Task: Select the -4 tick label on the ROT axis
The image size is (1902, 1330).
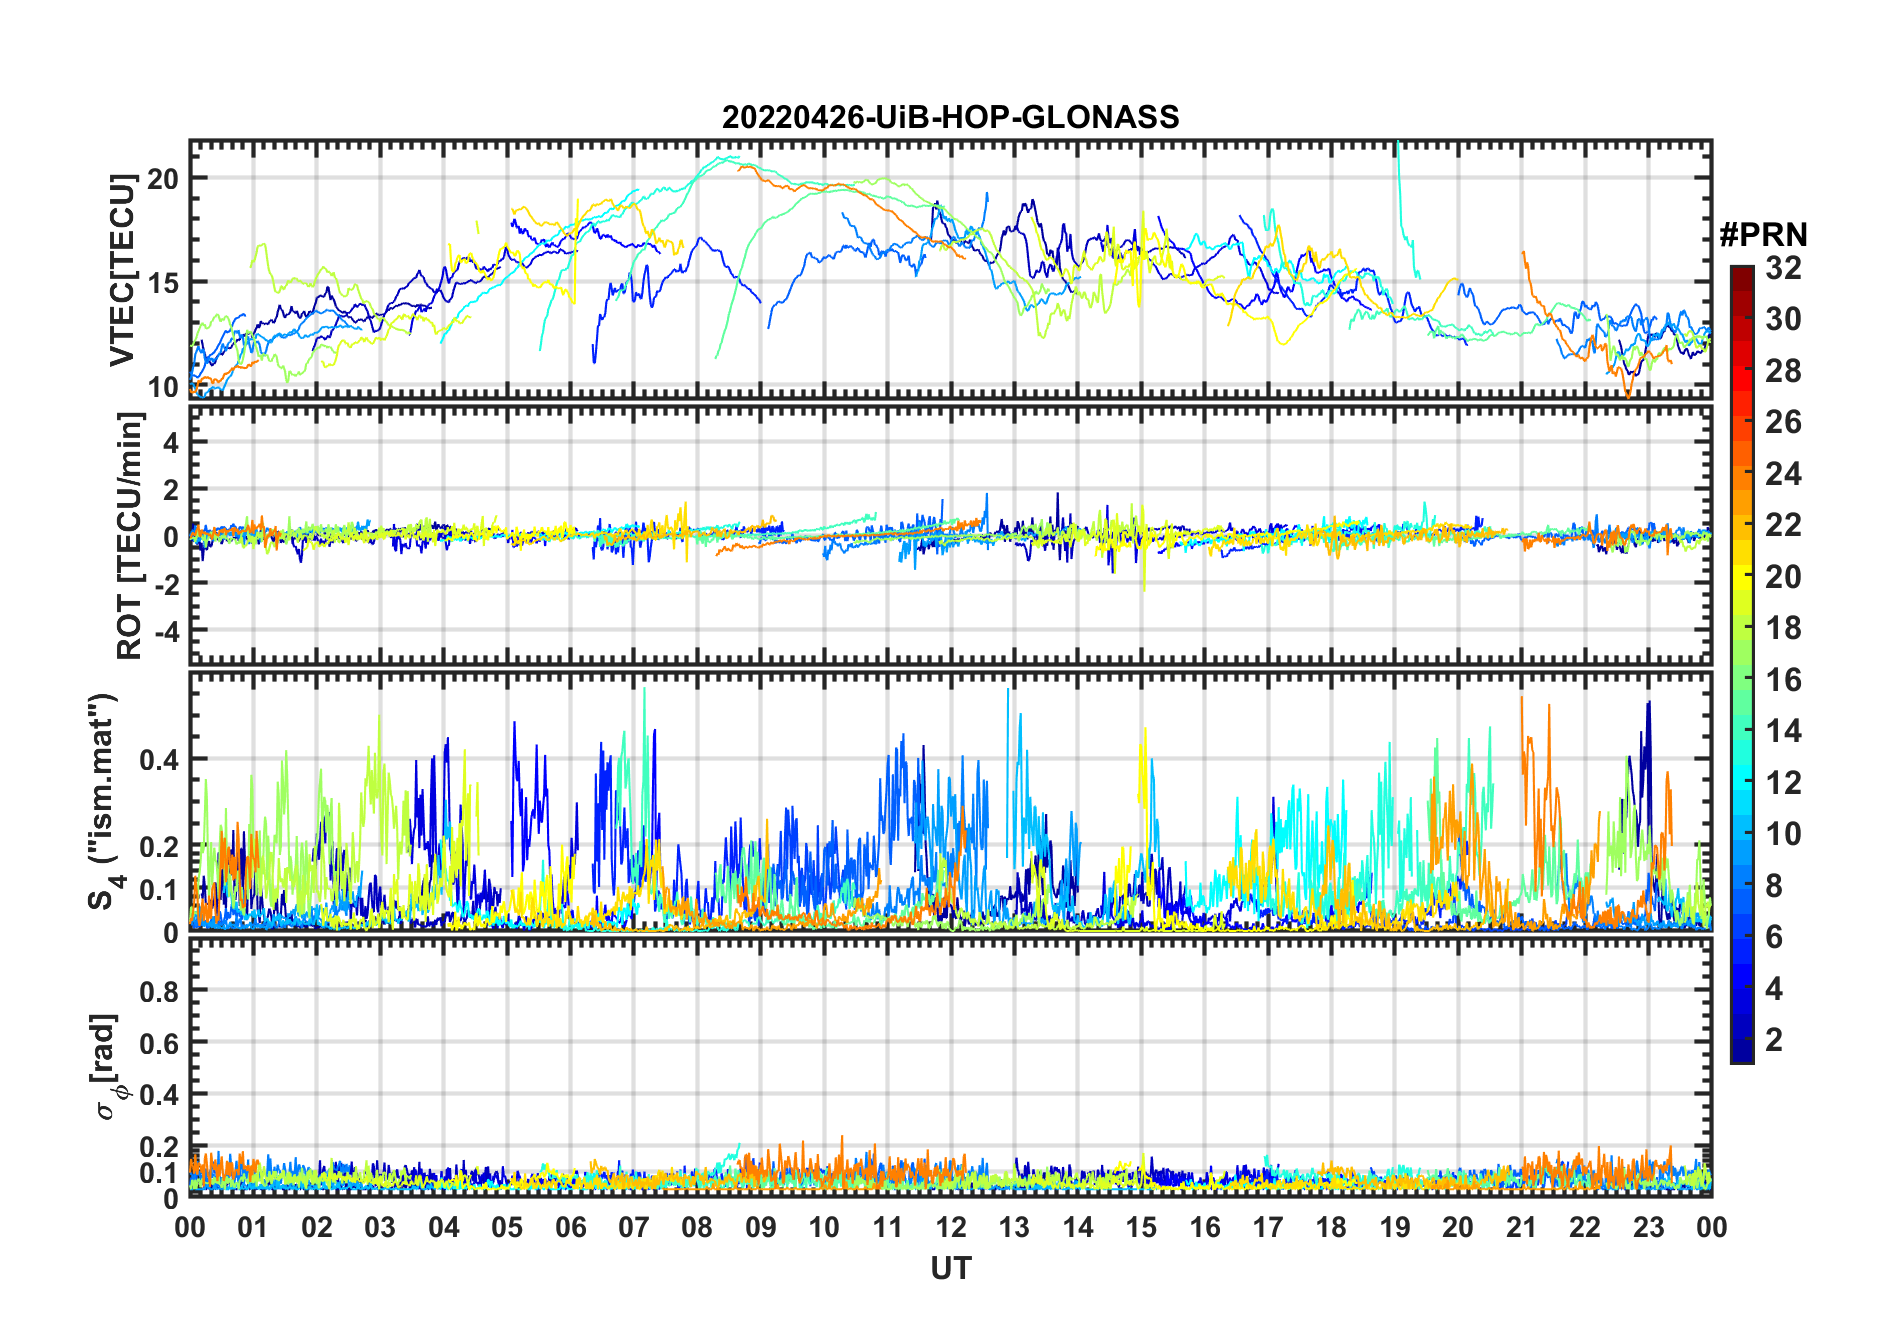Action: [167, 632]
